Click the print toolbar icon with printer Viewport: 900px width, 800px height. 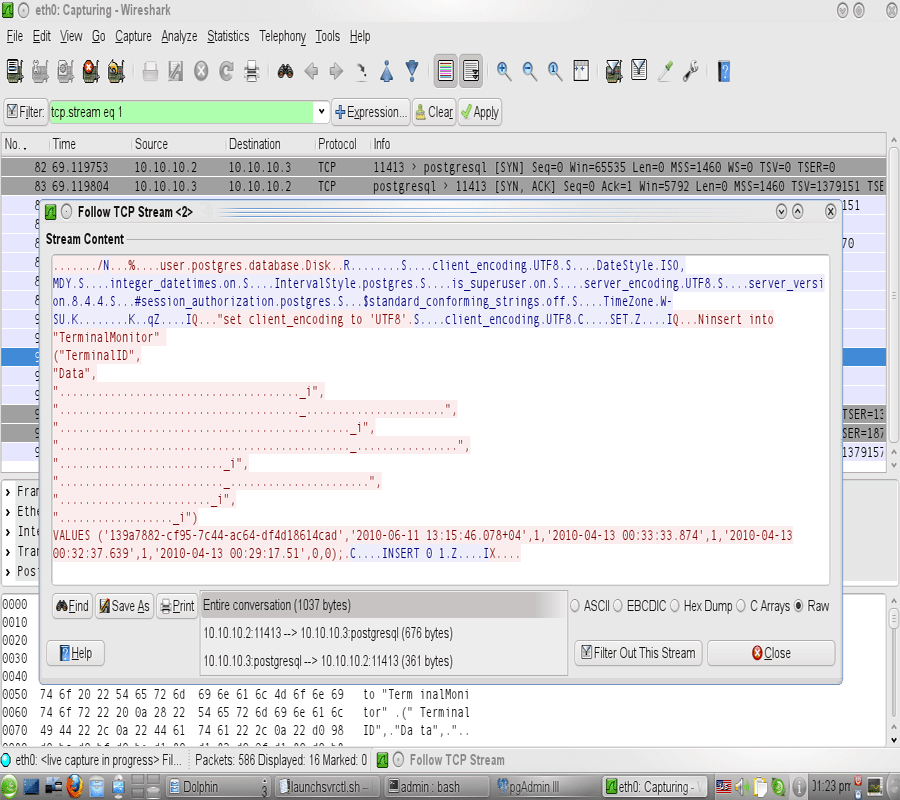point(251,71)
